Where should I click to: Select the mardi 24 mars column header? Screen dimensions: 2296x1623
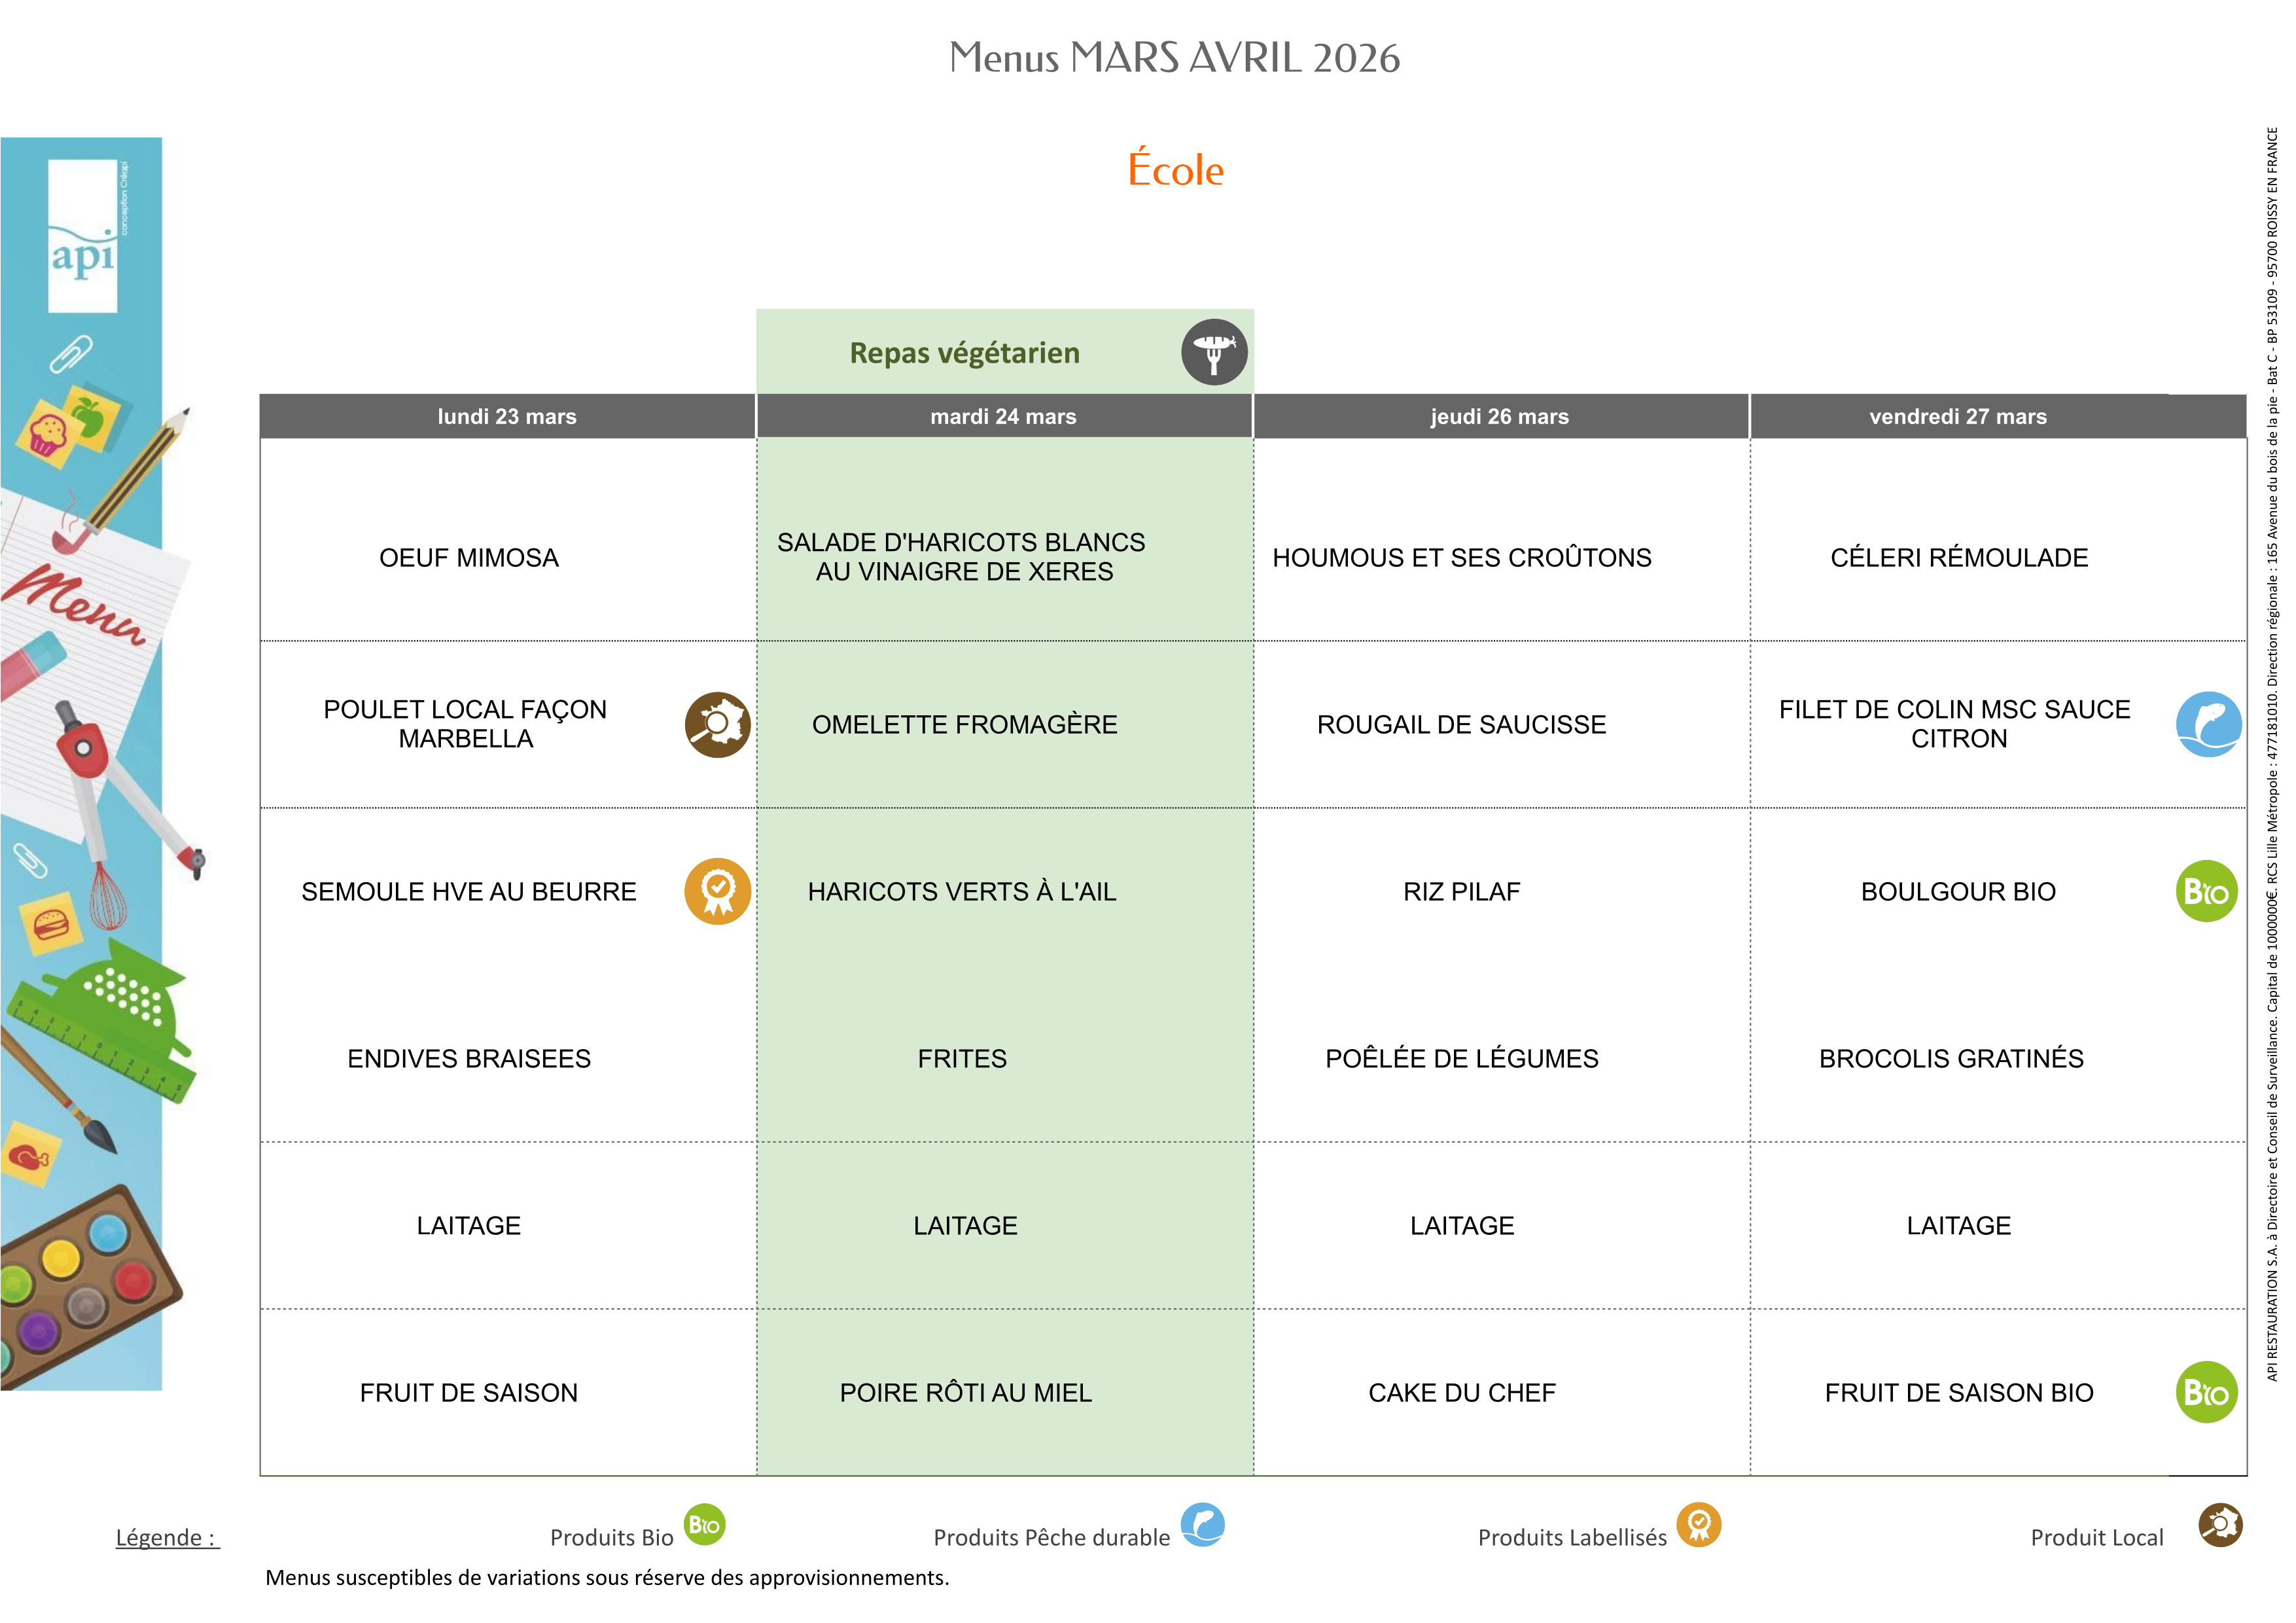point(1003,417)
